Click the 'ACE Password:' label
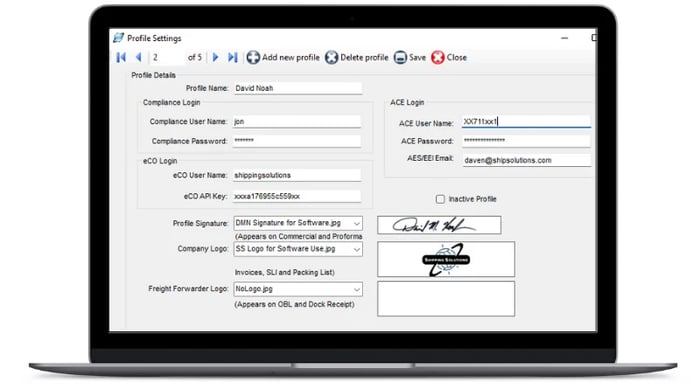The width and height of the screenshot is (700, 390). [x=427, y=141]
